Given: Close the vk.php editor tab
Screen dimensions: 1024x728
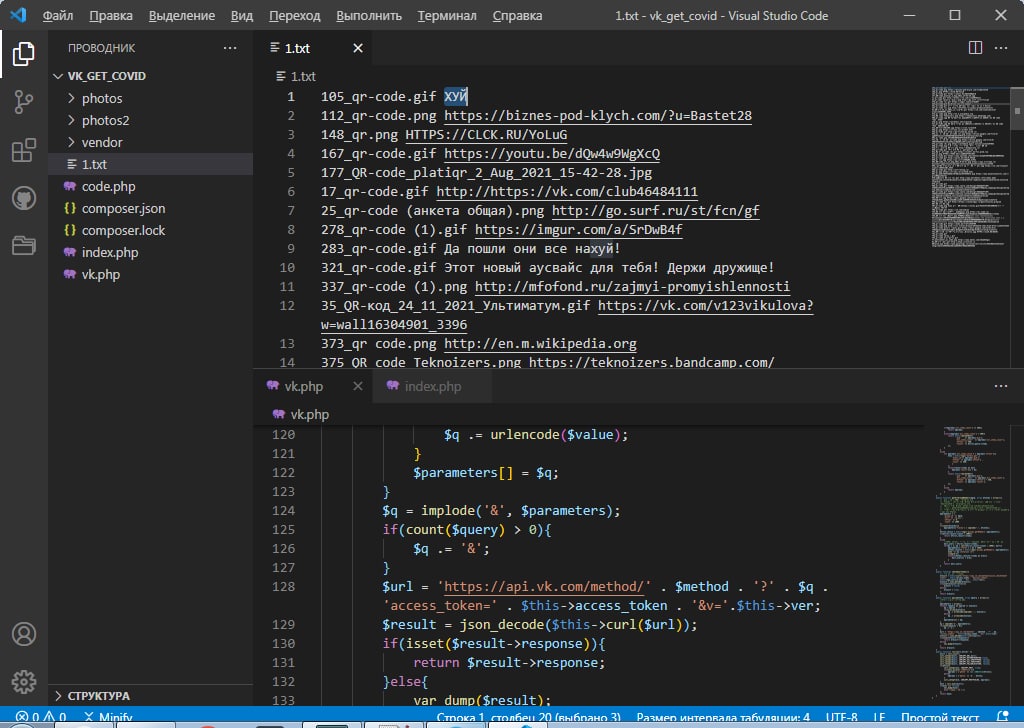Looking at the screenshot, I should click(358, 386).
